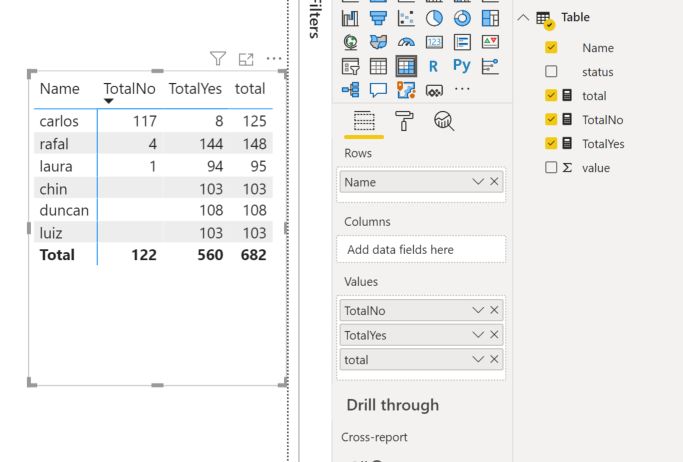683x462 pixels.
Task: Click the filter icon above the matrix
Action: click(218, 58)
